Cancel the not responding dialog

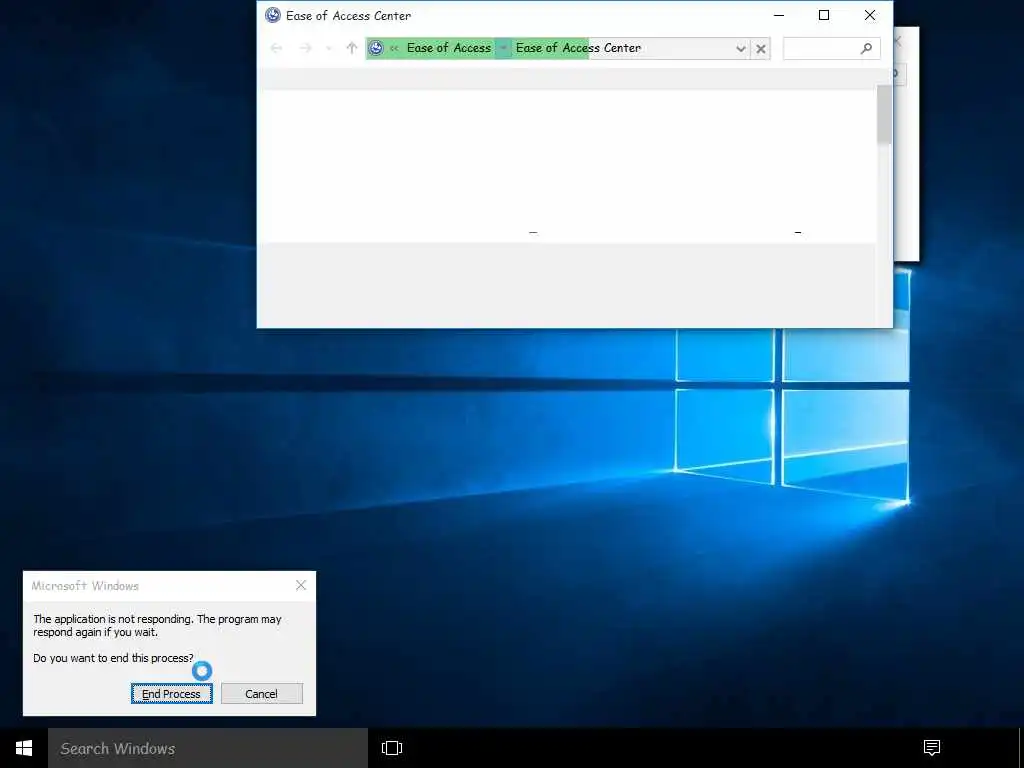pyautogui.click(x=261, y=694)
